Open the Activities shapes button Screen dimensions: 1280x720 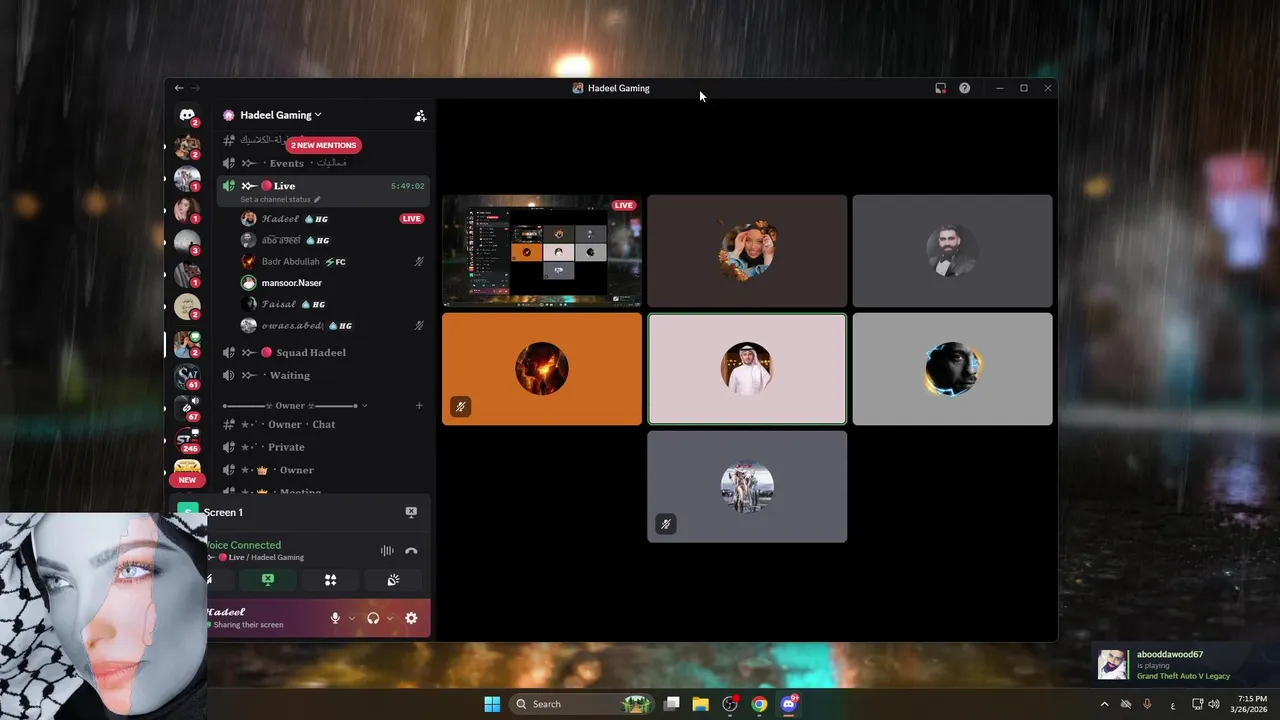pos(330,580)
